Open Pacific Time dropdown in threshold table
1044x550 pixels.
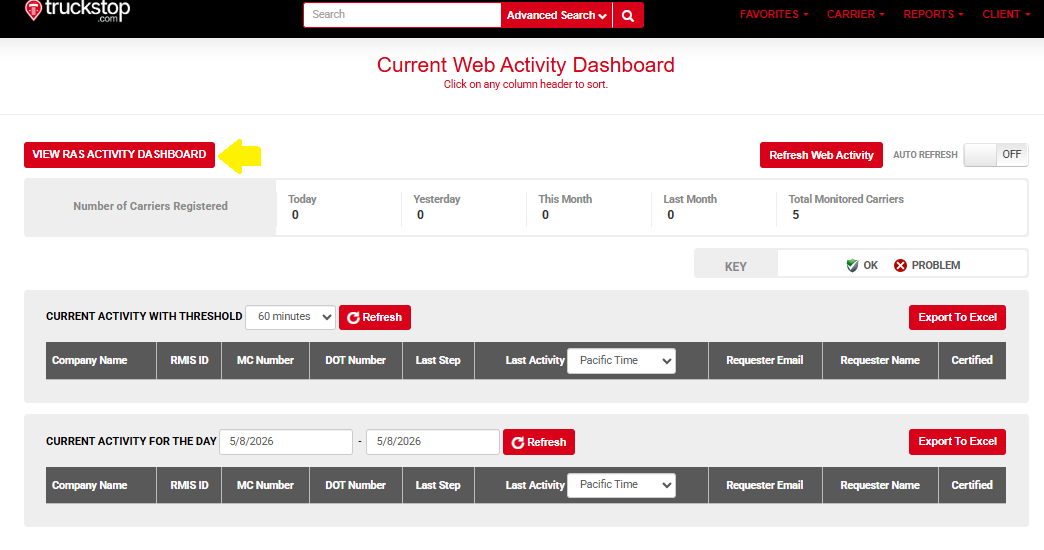(x=621, y=361)
